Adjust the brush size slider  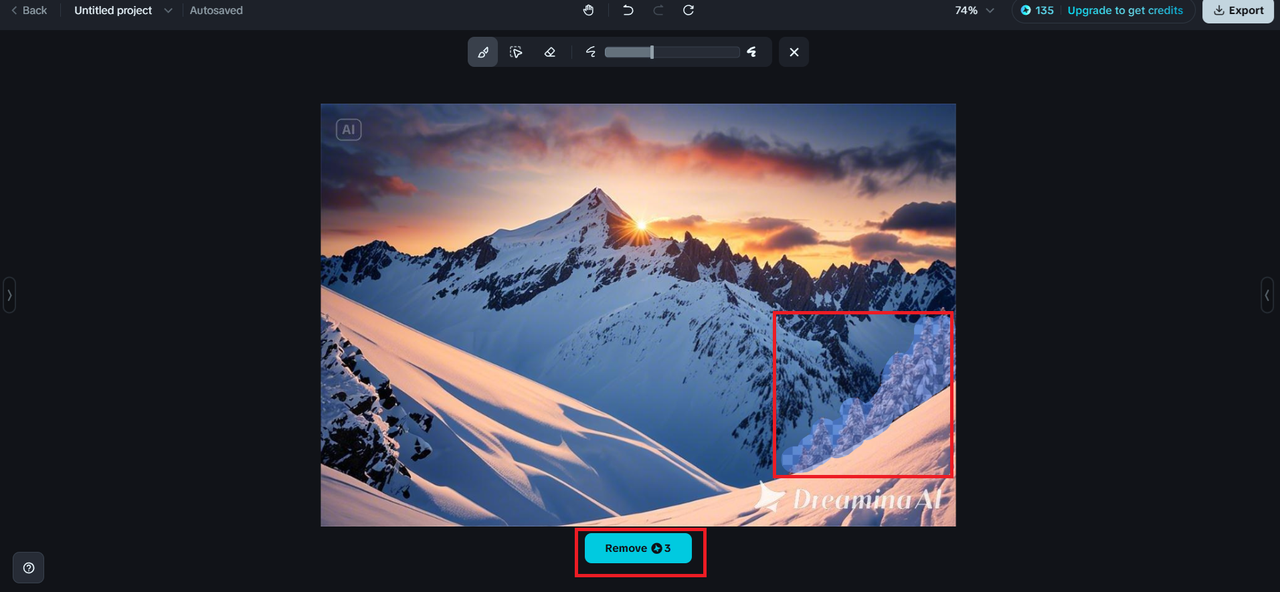click(x=672, y=52)
